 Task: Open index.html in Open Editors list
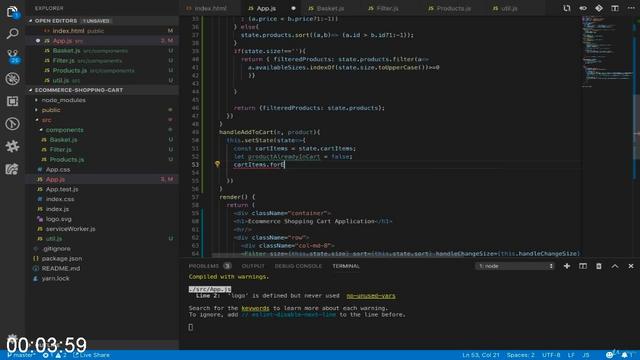(x=103, y=31)
